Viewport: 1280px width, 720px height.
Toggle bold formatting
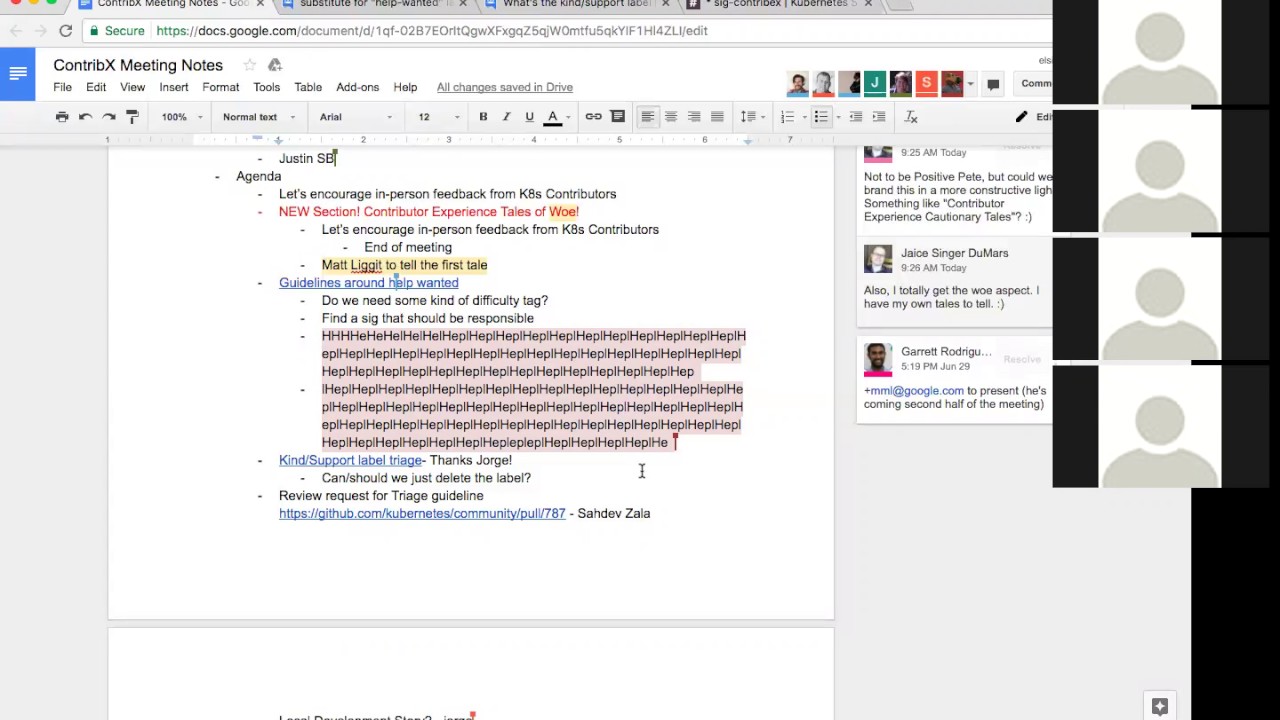(483, 117)
